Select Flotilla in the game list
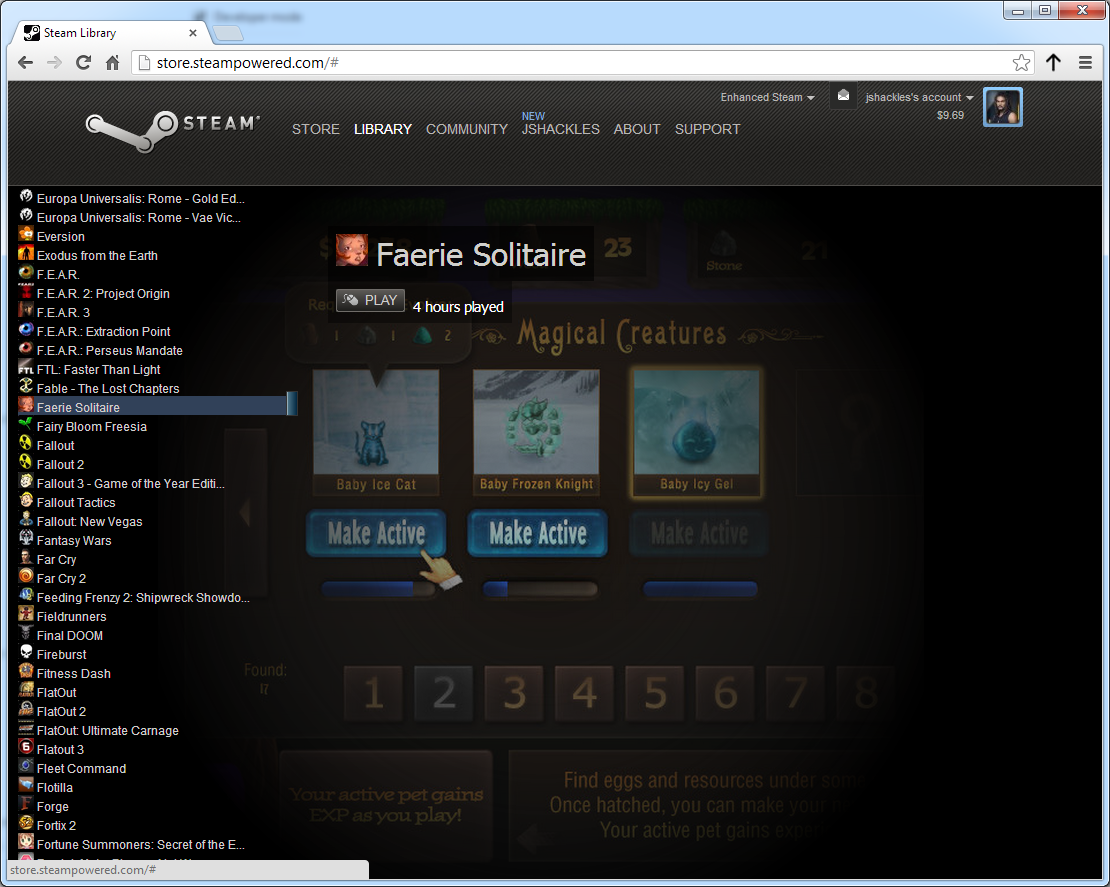This screenshot has width=1110, height=887. point(55,788)
